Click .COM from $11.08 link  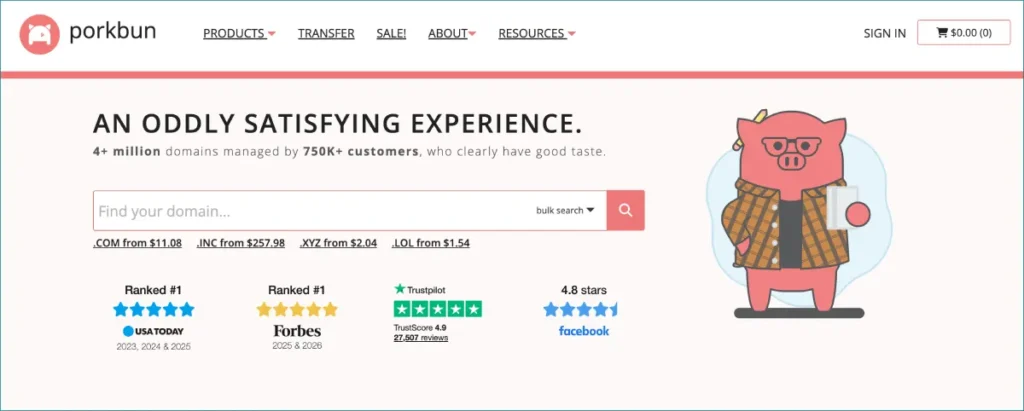[137, 243]
